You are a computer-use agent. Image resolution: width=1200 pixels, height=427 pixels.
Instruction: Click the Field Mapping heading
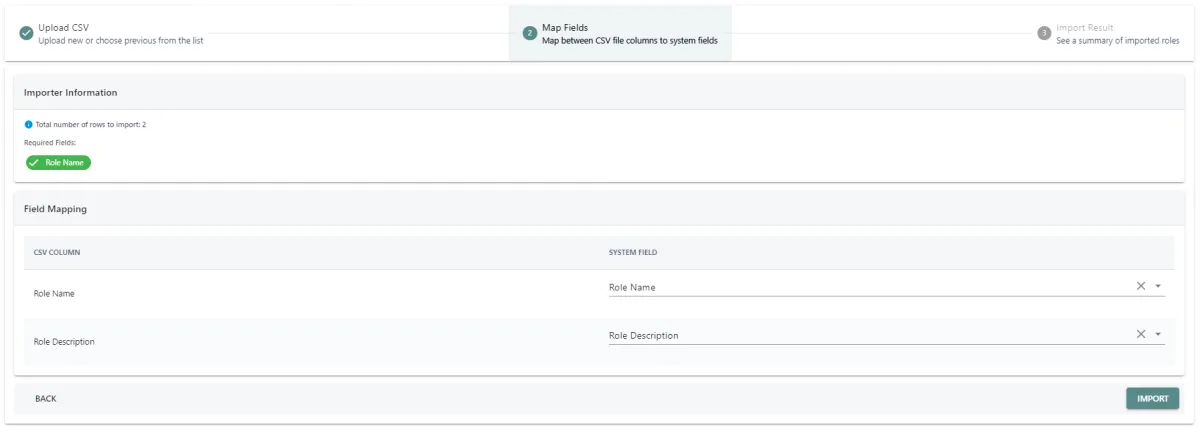(x=55, y=209)
